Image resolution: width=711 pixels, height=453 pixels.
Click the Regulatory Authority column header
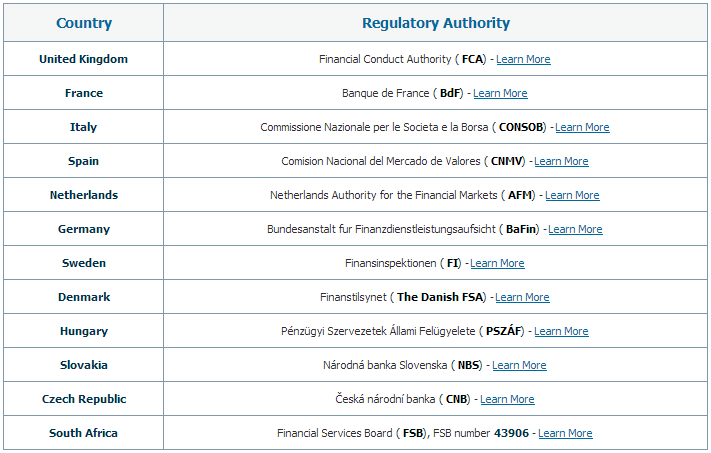click(x=435, y=23)
